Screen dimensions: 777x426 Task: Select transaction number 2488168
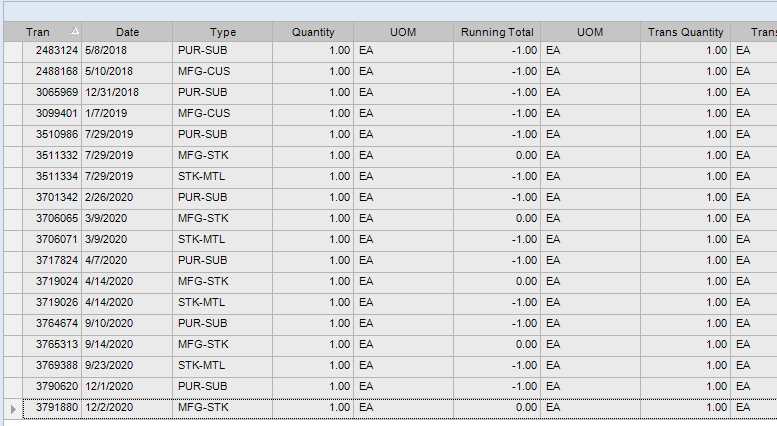(x=57, y=71)
